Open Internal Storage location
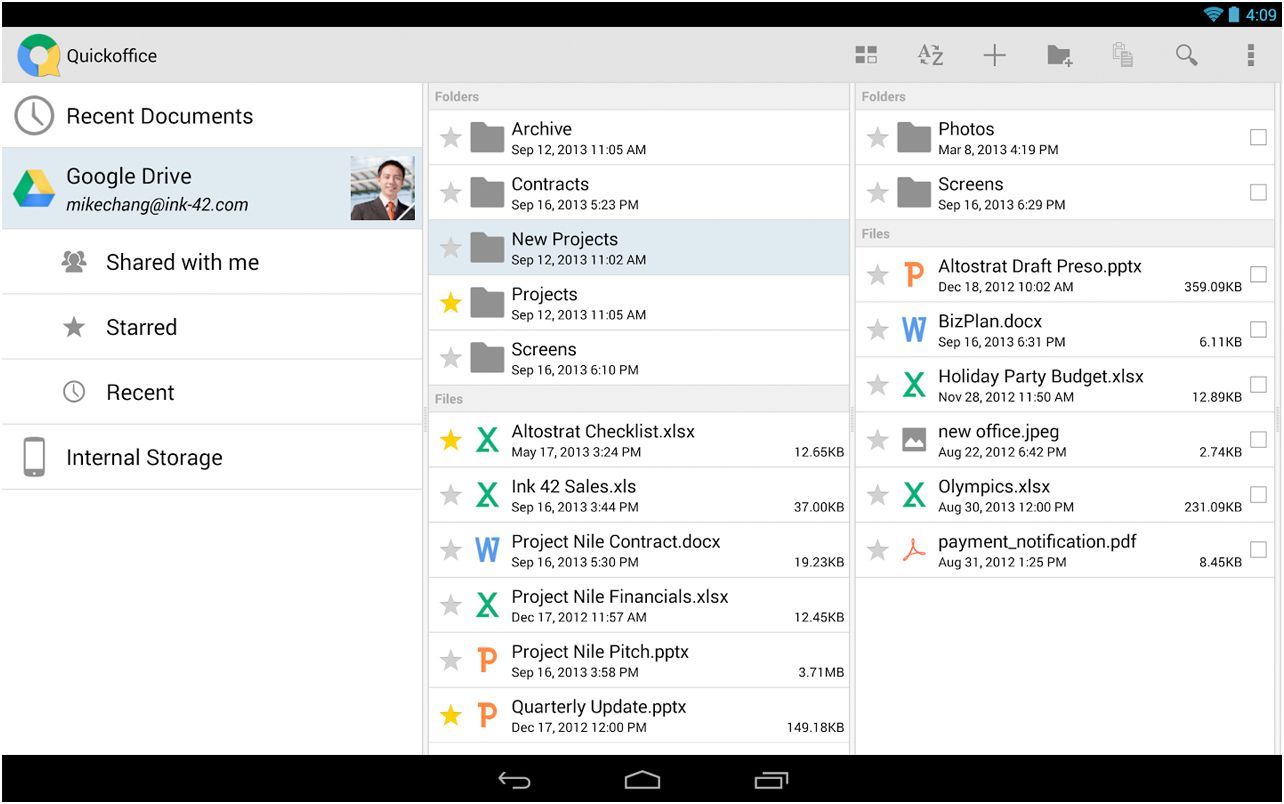The image size is (1284, 804). (x=144, y=458)
